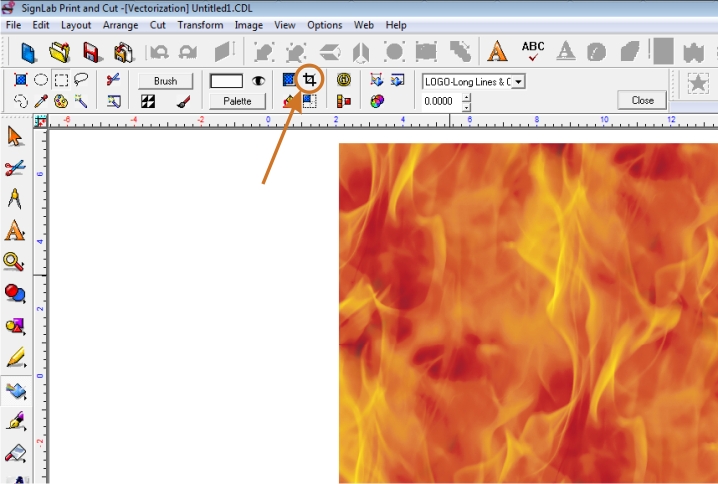Choose the ellipse selection tool

41,80
